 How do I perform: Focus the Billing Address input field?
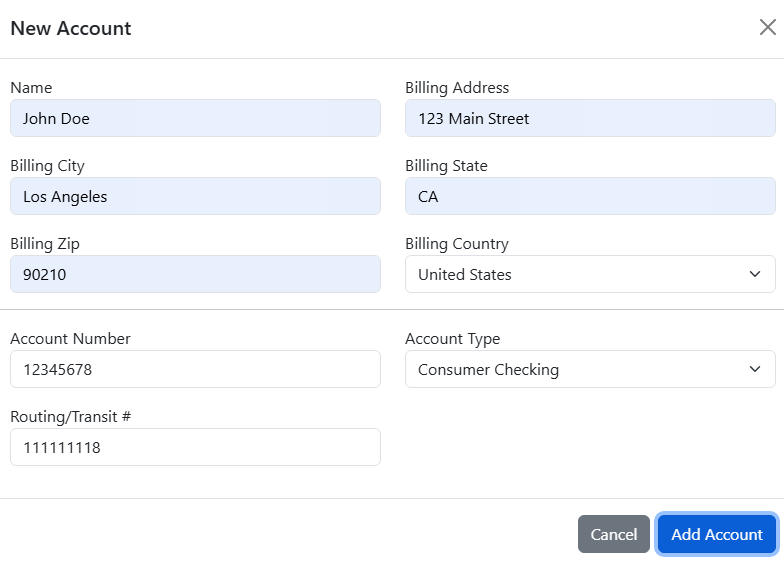pyautogui.click(x=590, y=118)
